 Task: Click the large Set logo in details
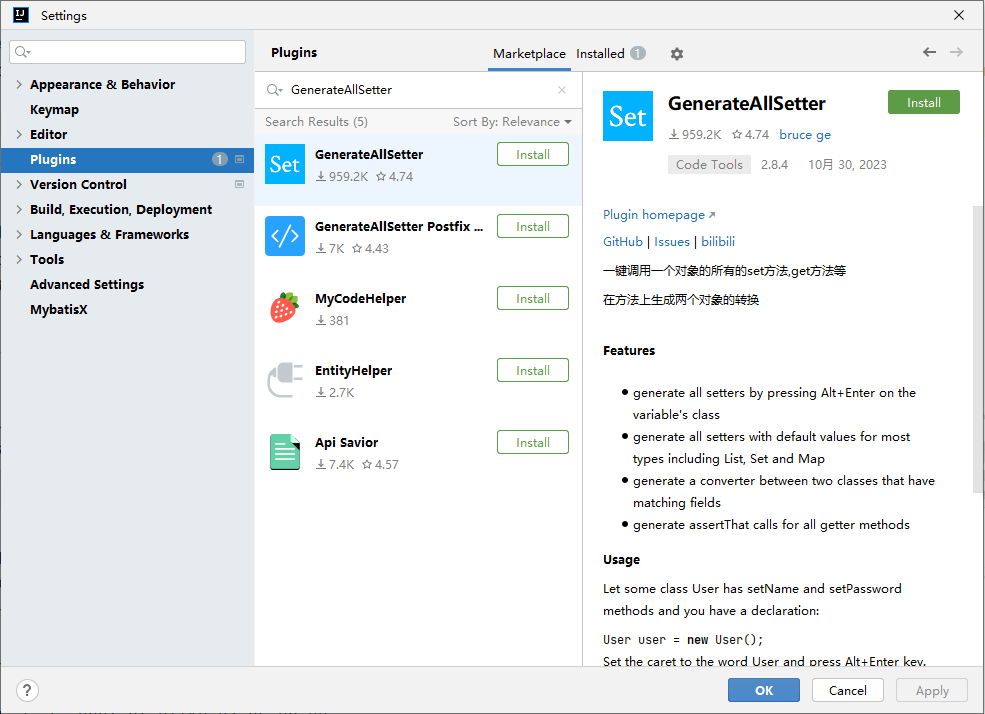tap(628, 116)
